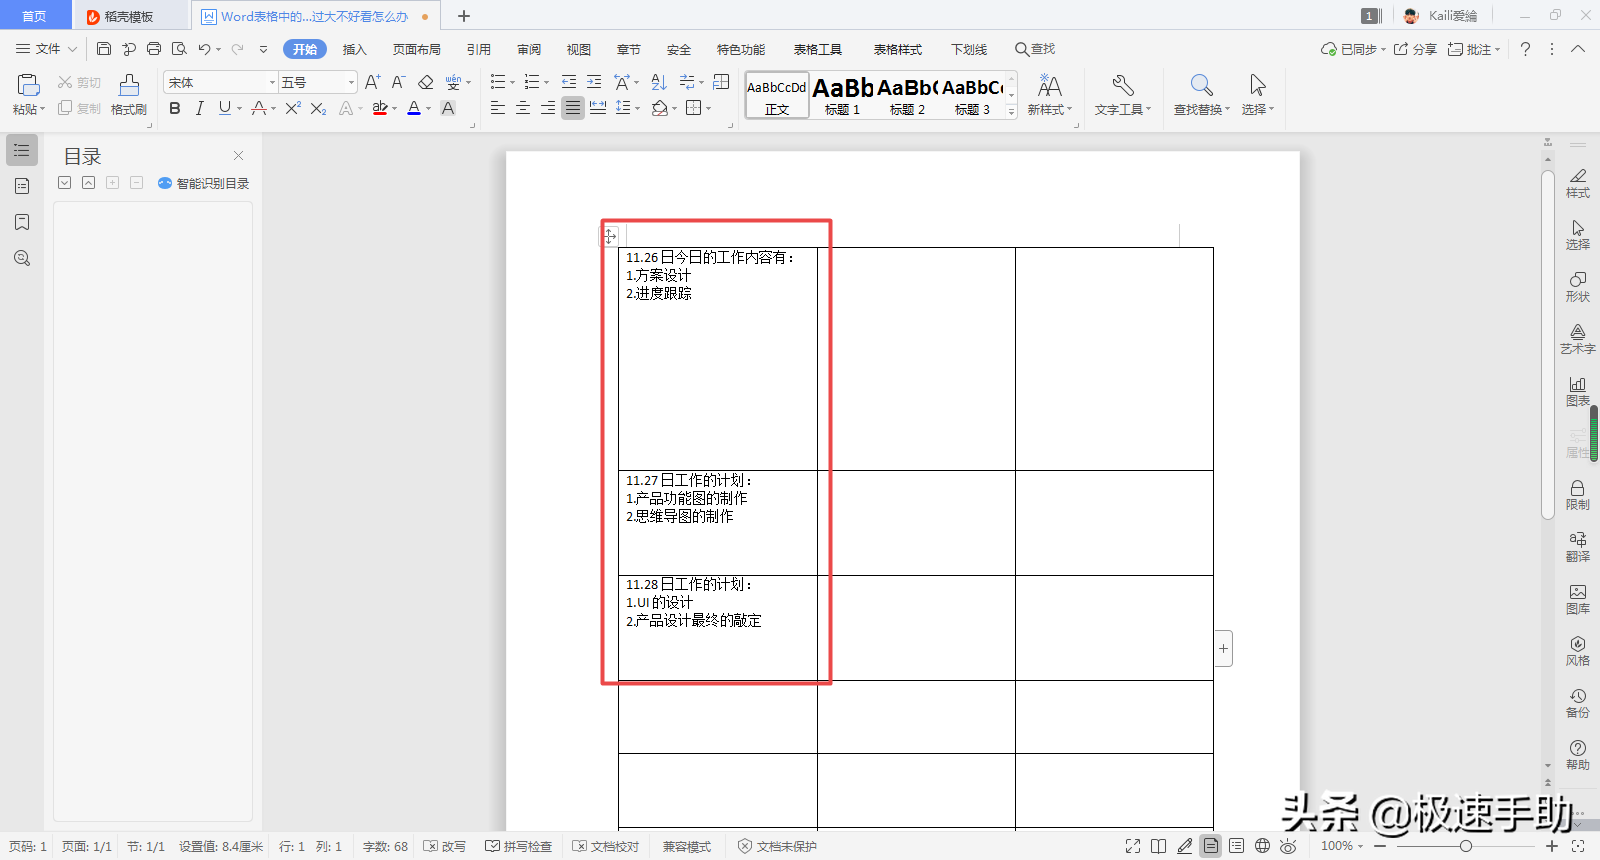1600x860 pixels.
Task: Switch to the Review (审阅) tab
Action: [x=529, y=49]
